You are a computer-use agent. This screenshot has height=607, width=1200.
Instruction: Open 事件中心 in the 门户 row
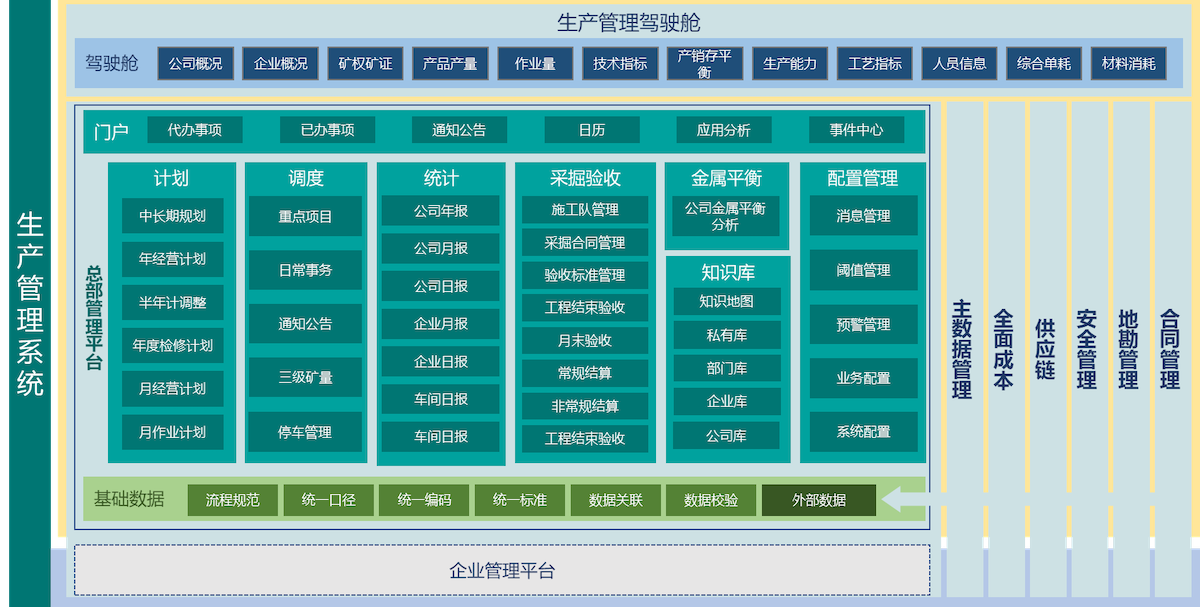point(856,130)
